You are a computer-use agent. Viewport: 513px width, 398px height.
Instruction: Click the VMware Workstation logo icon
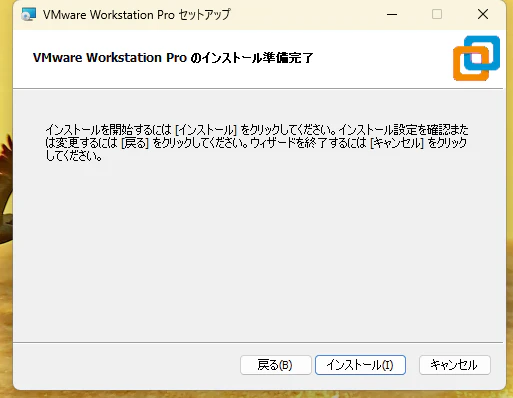[x=476, y=58]
